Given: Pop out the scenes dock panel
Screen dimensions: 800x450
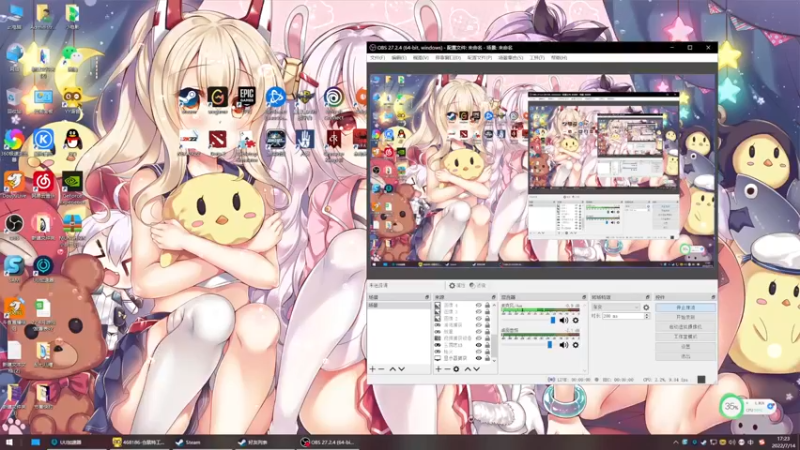Looking at the screenshot, I should [x=427, y=297].
